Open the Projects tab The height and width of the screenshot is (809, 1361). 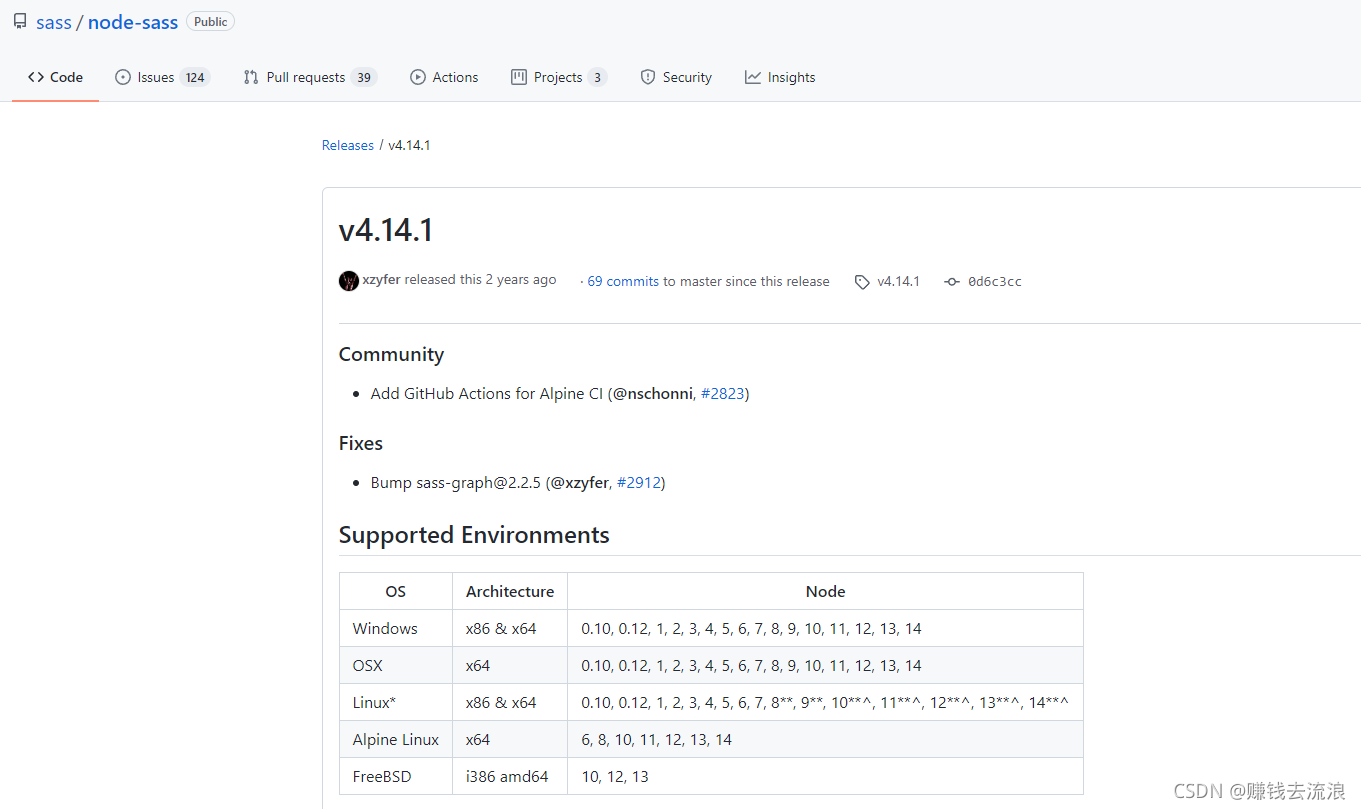tap(559, 77)
